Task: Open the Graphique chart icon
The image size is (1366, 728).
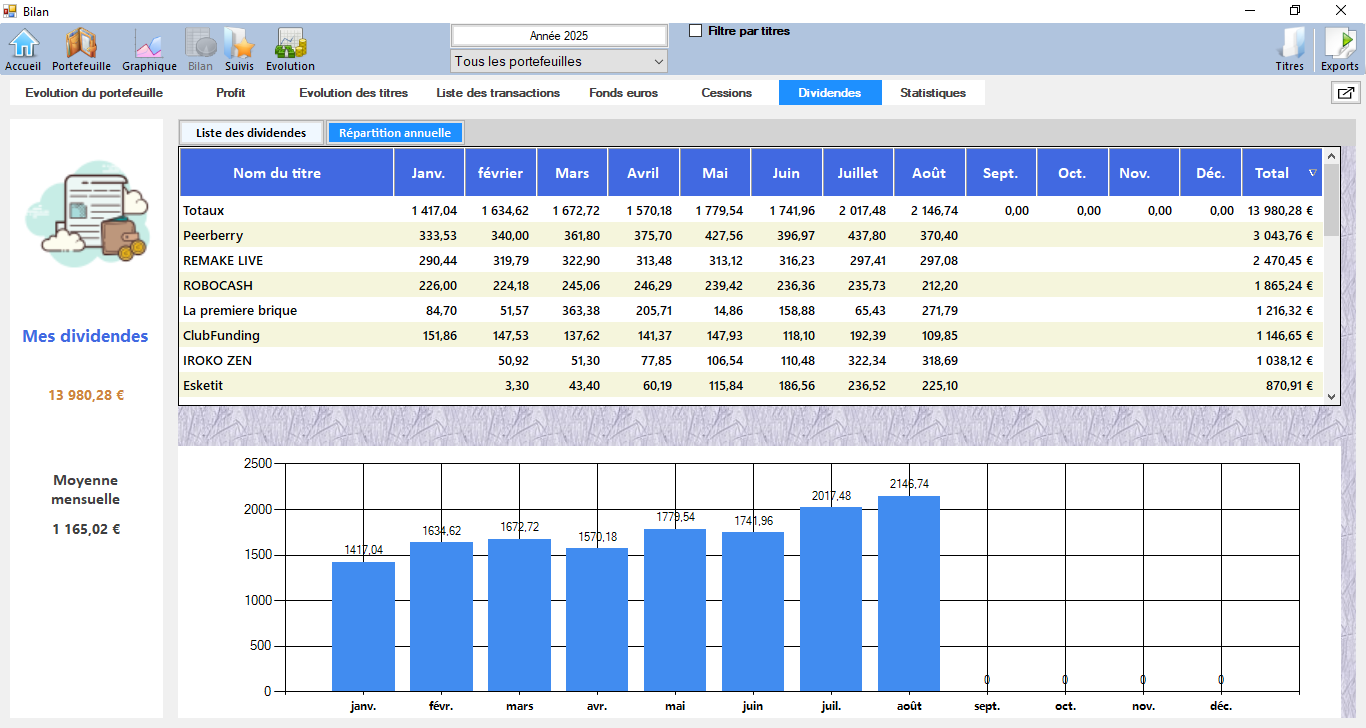Action: [x=149, y=48]
